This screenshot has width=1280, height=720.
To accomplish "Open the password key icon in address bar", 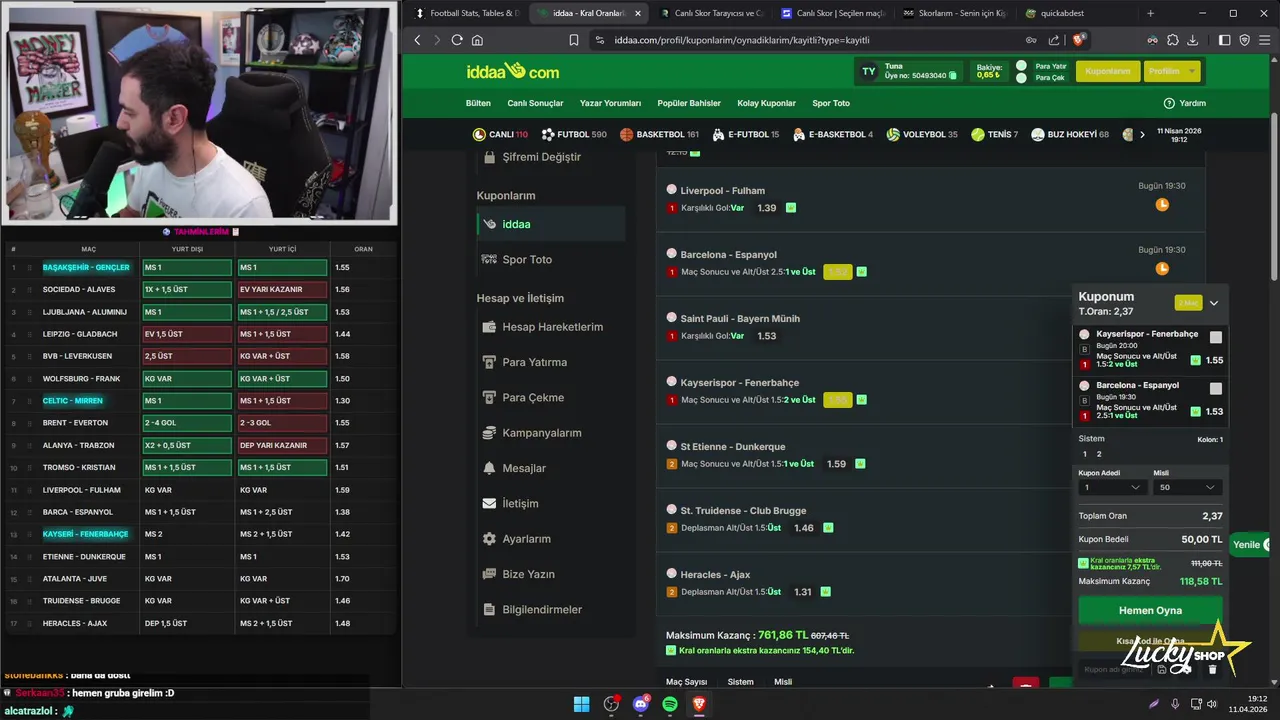I will point(1031,40).
